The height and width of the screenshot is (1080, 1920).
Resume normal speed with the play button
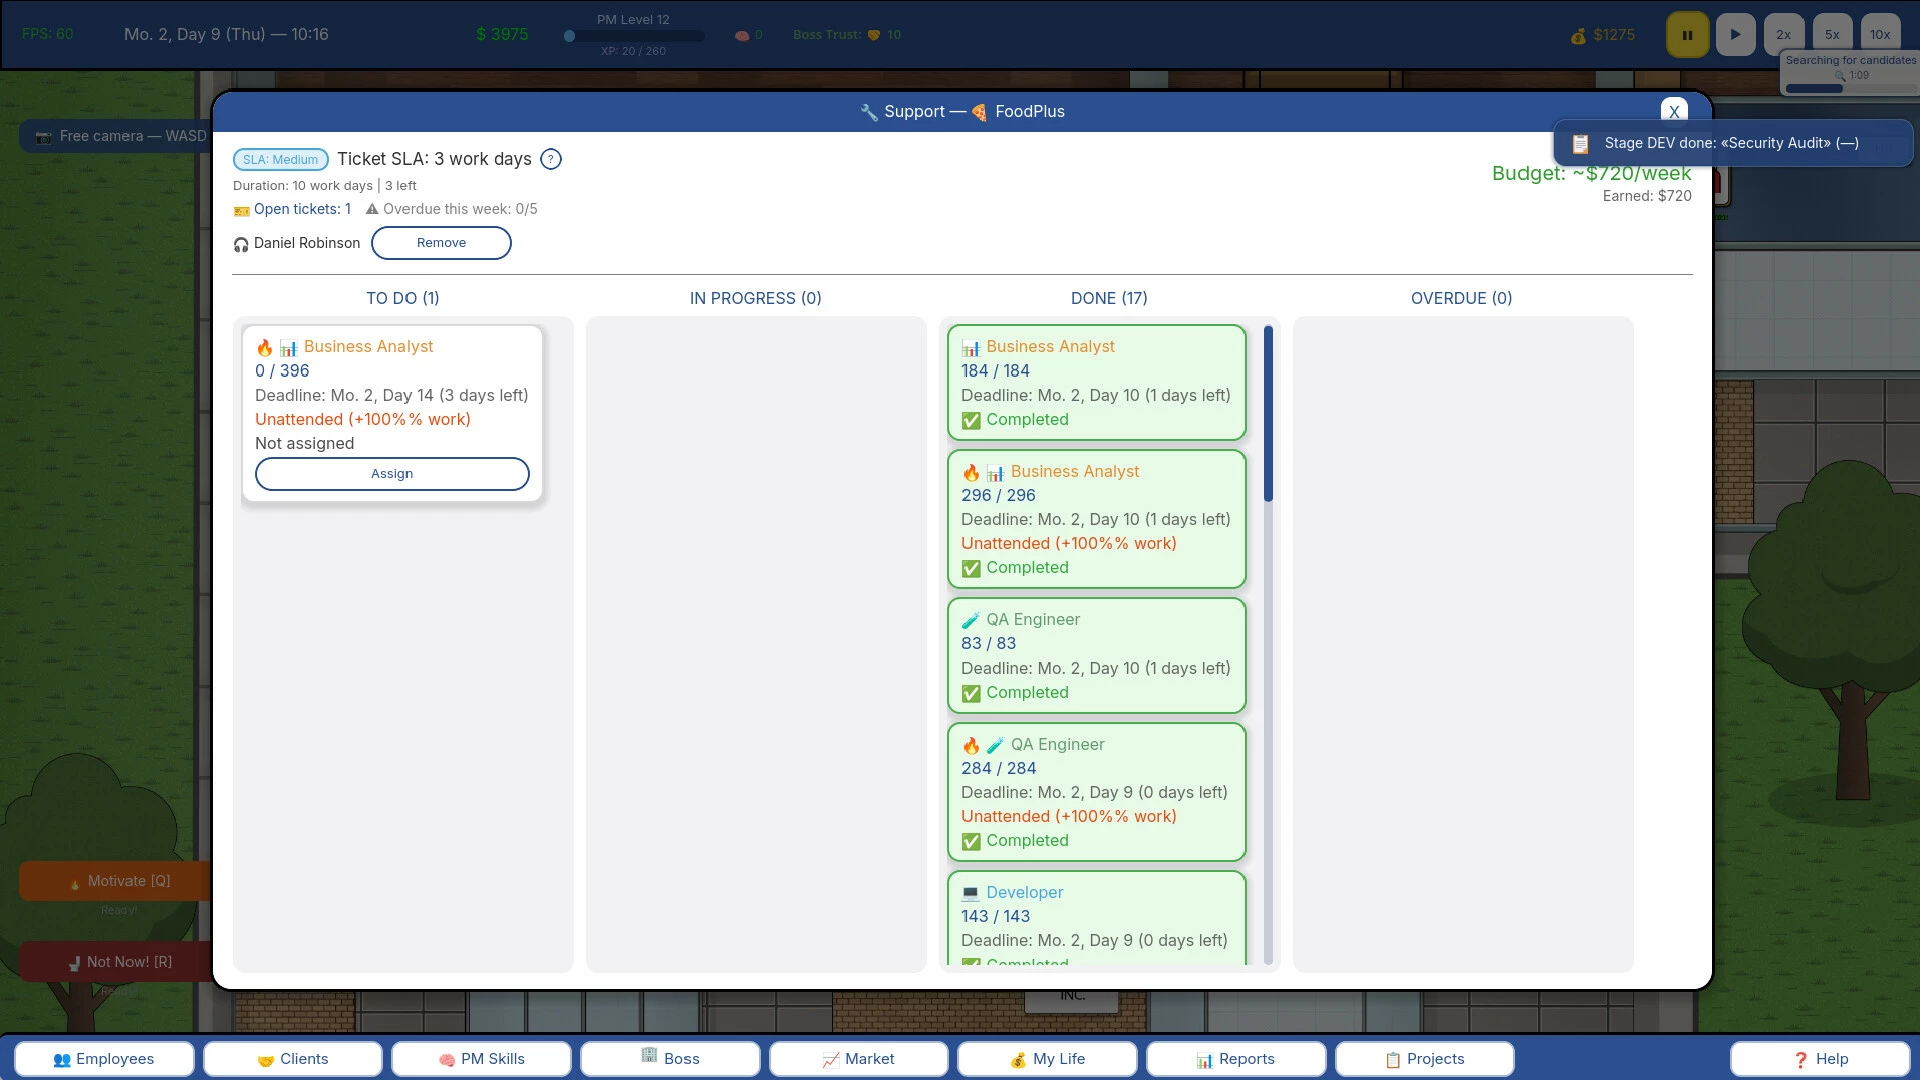(1735, 35)
